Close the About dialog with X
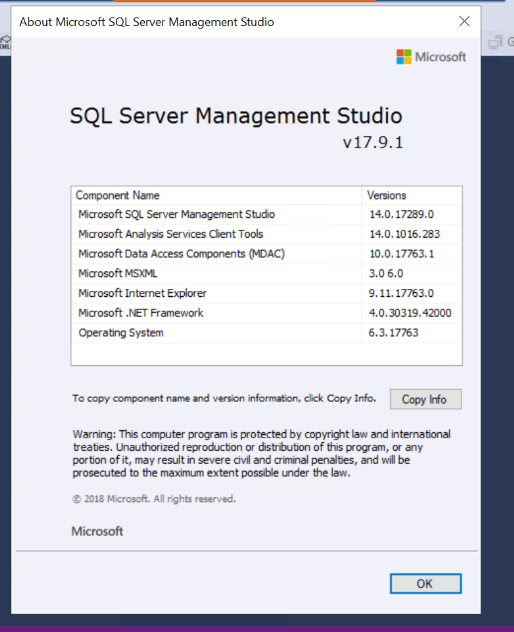This screenshot has height=632, width=514. [464, 21]
